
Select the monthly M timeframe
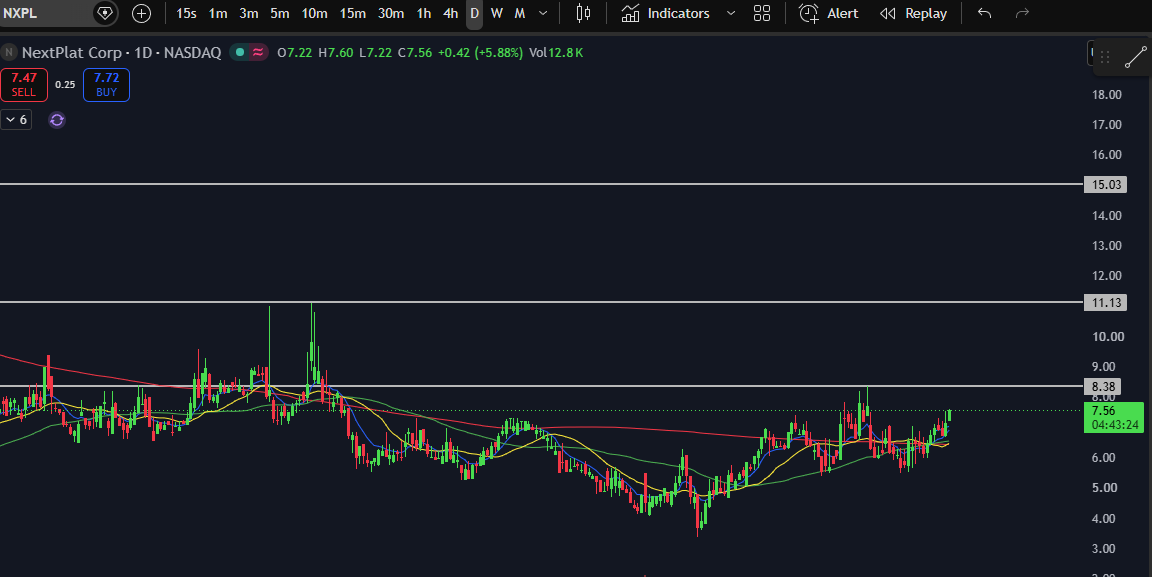(x=519, y=13)
